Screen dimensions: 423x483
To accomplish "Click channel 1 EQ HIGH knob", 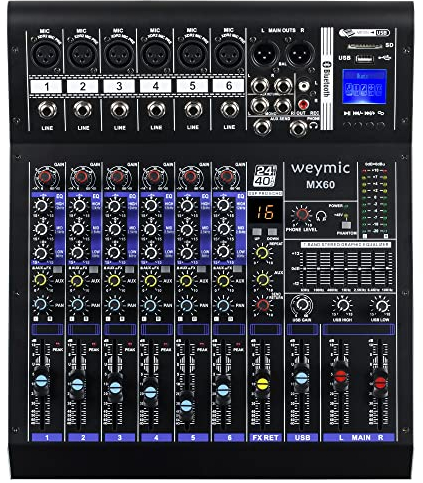I will tap(41, 206).
